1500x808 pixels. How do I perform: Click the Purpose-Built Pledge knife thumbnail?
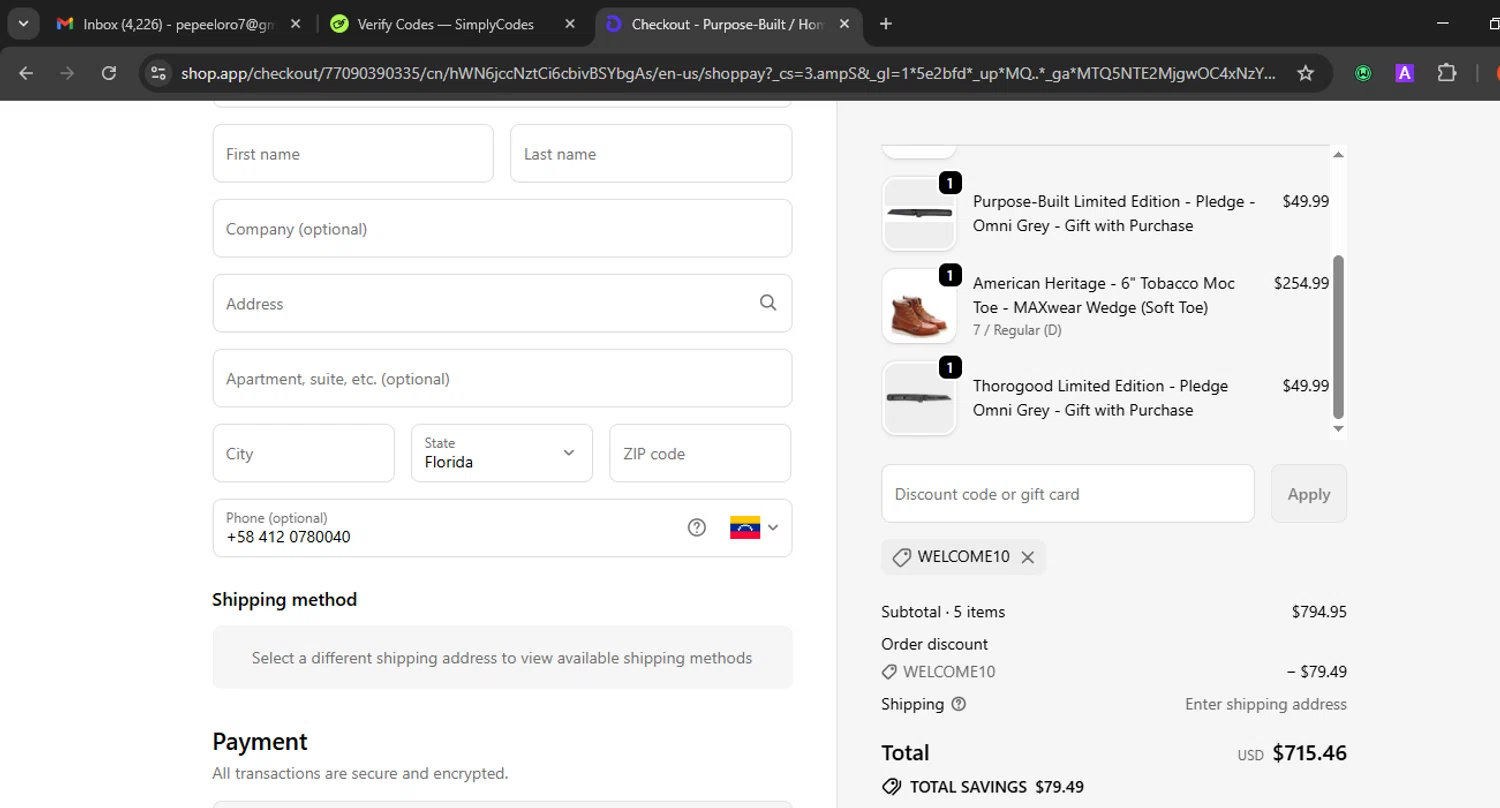[919, 213]
